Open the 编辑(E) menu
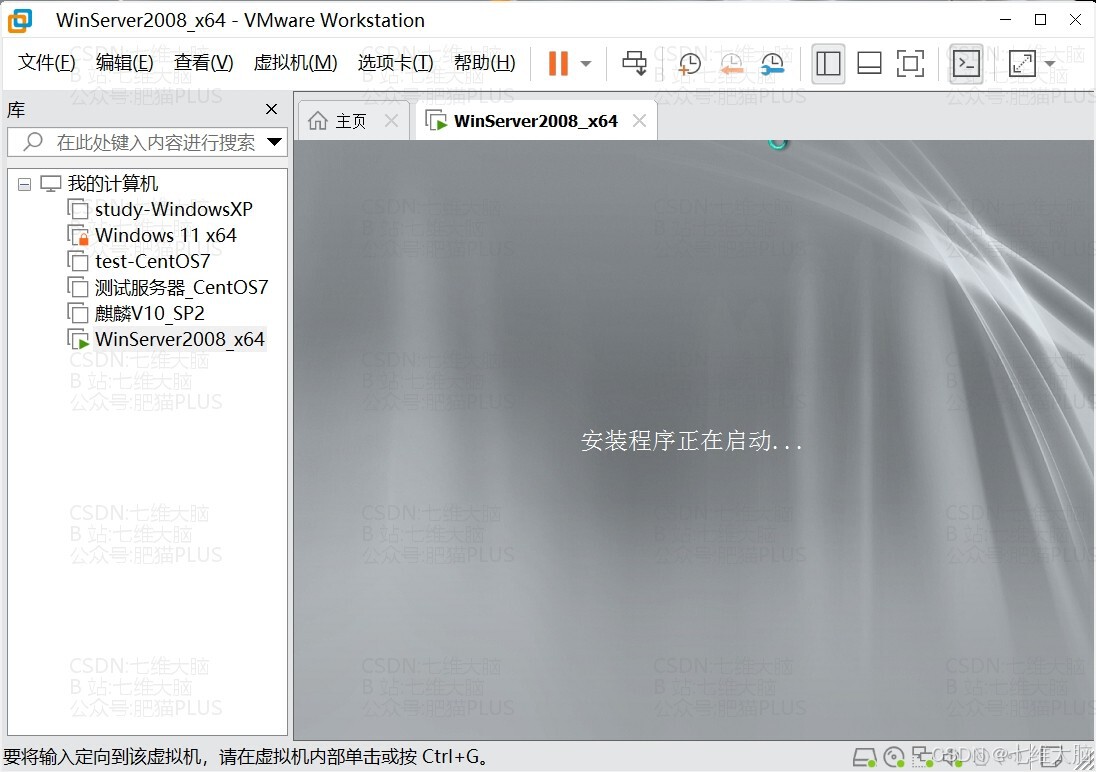 (x=124, y=63)
